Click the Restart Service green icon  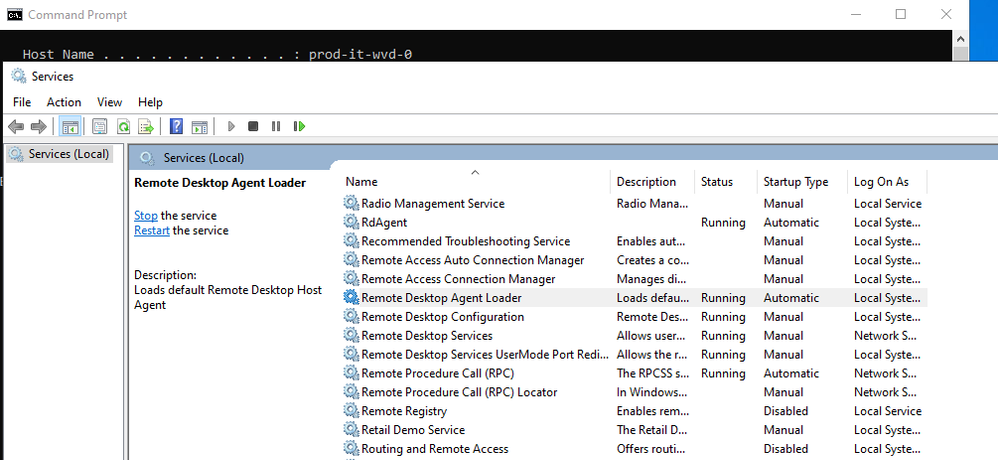pos(299,127)
